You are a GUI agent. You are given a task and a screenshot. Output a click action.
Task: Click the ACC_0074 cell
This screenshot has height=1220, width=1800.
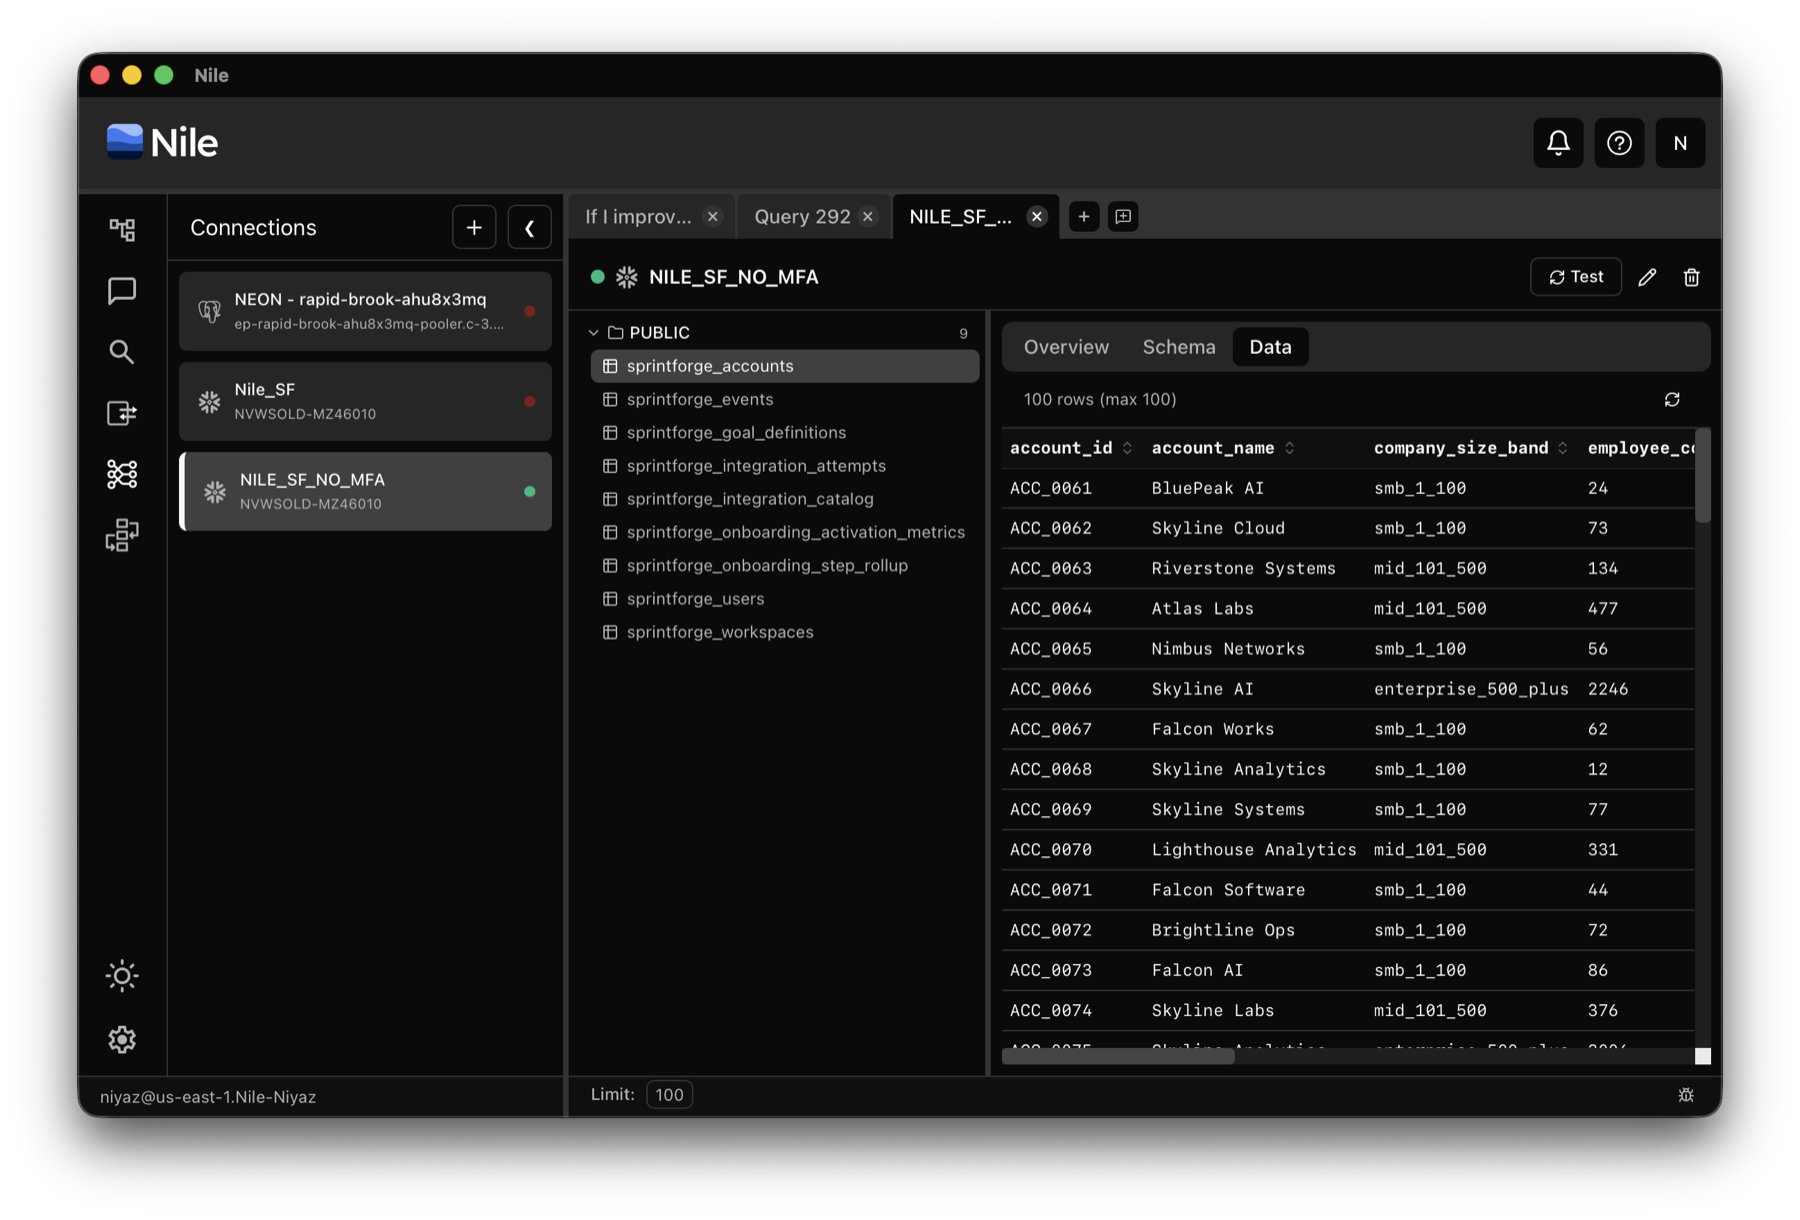point(1050,1010)
